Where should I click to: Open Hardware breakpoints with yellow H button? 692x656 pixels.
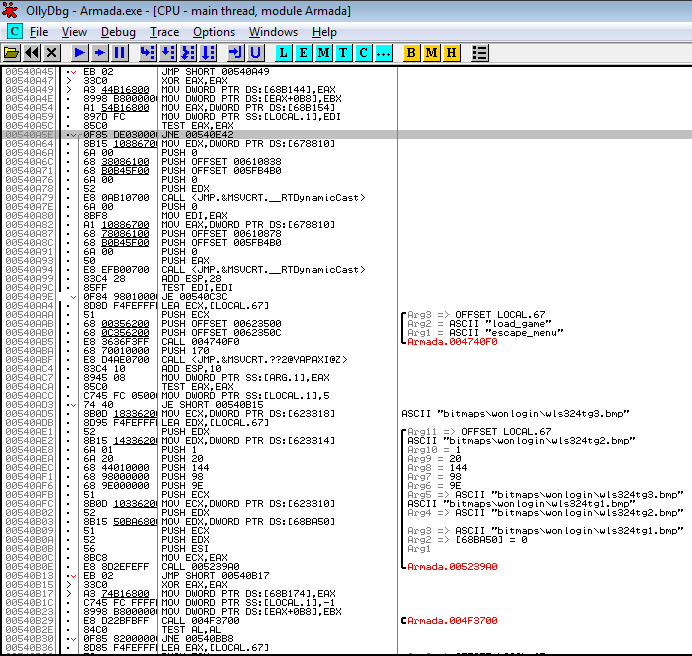tap(451, 53)
